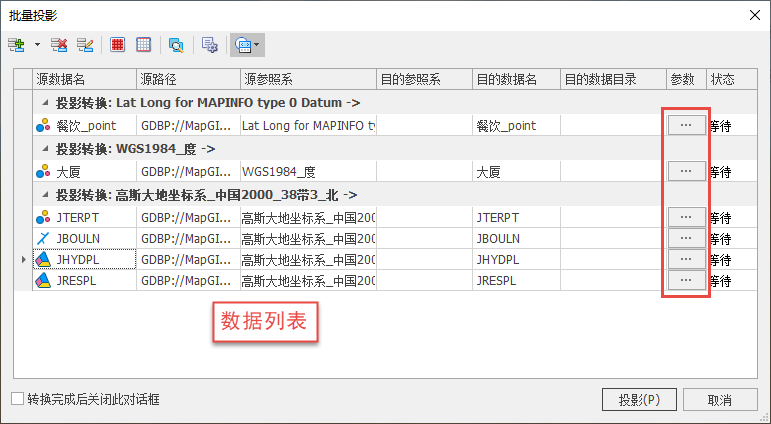Click the 目的参照系 cell for 大厦
Viewport: 771px width, 424px height.
tap(423, 171)
